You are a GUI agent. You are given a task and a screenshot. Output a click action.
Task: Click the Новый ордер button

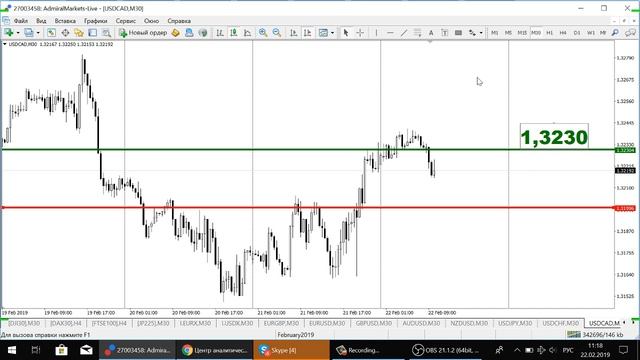click(143, 33)
